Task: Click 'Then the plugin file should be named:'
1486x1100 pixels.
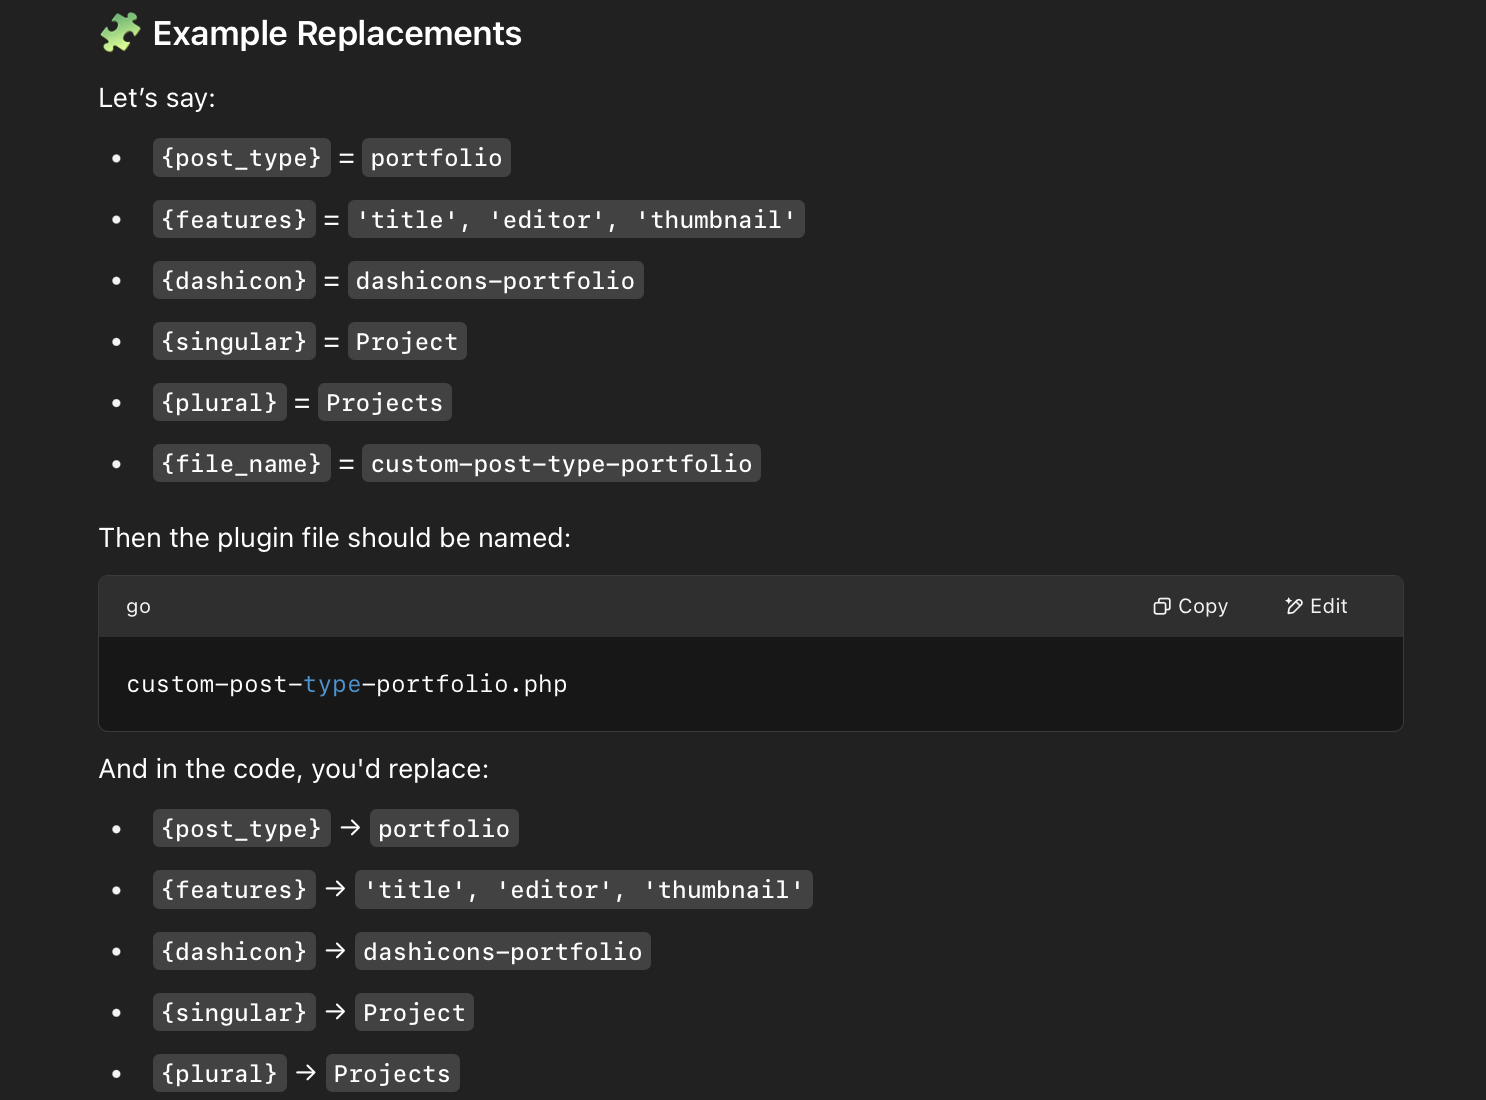Action: point(335,538)
